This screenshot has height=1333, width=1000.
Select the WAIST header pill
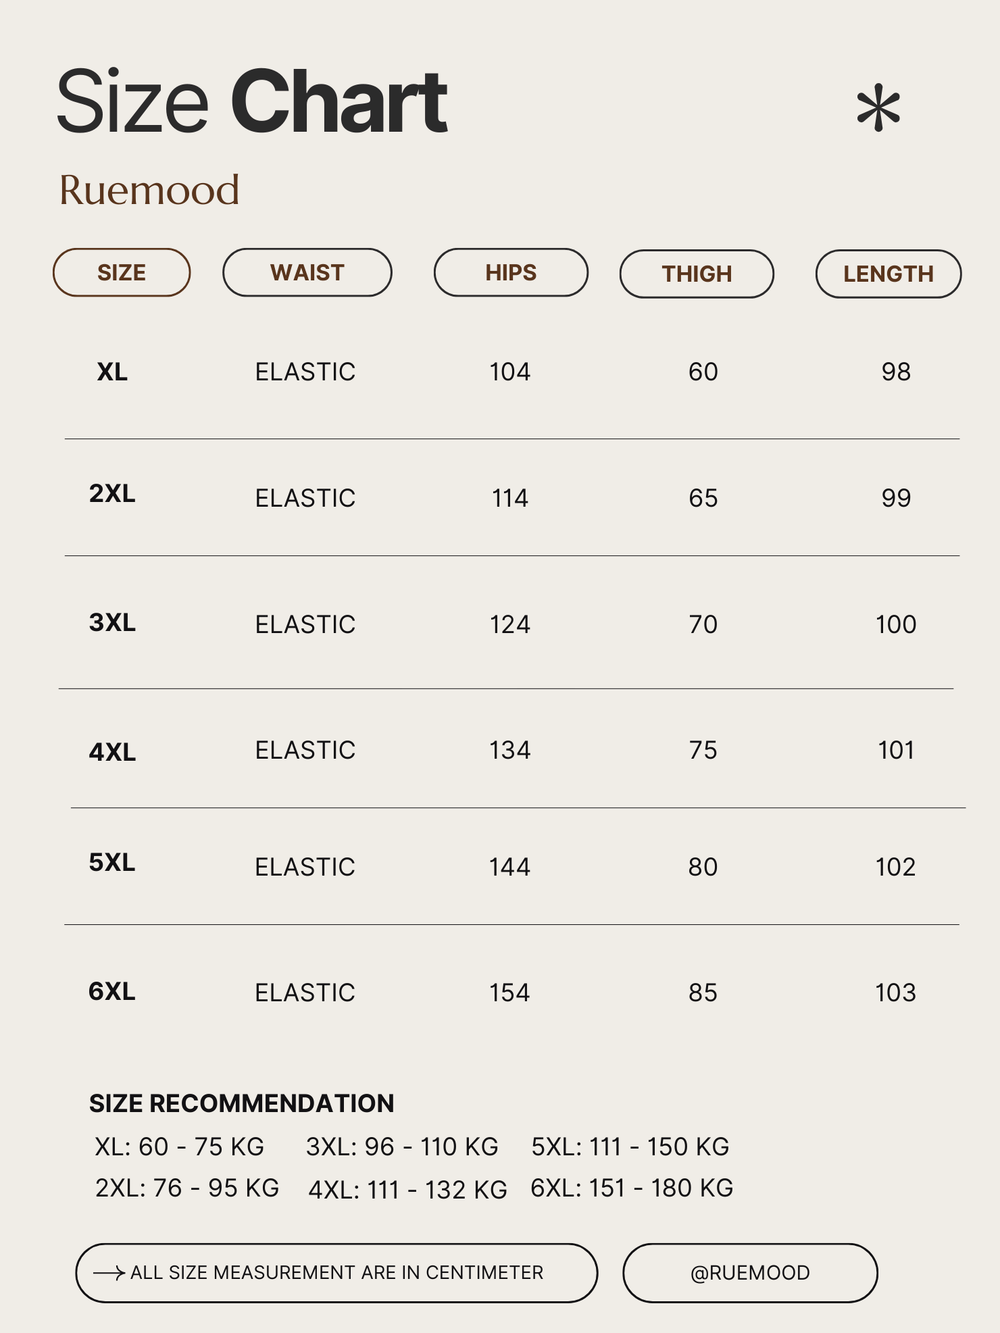307,273
